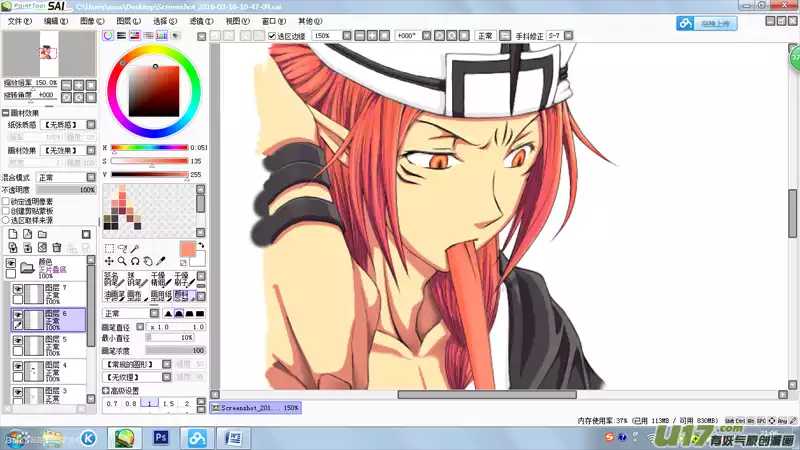This screenshot has height=450, width=800.
Task: Toggle the 锁定透明像素 checkbox
Action: click(6, 202)
